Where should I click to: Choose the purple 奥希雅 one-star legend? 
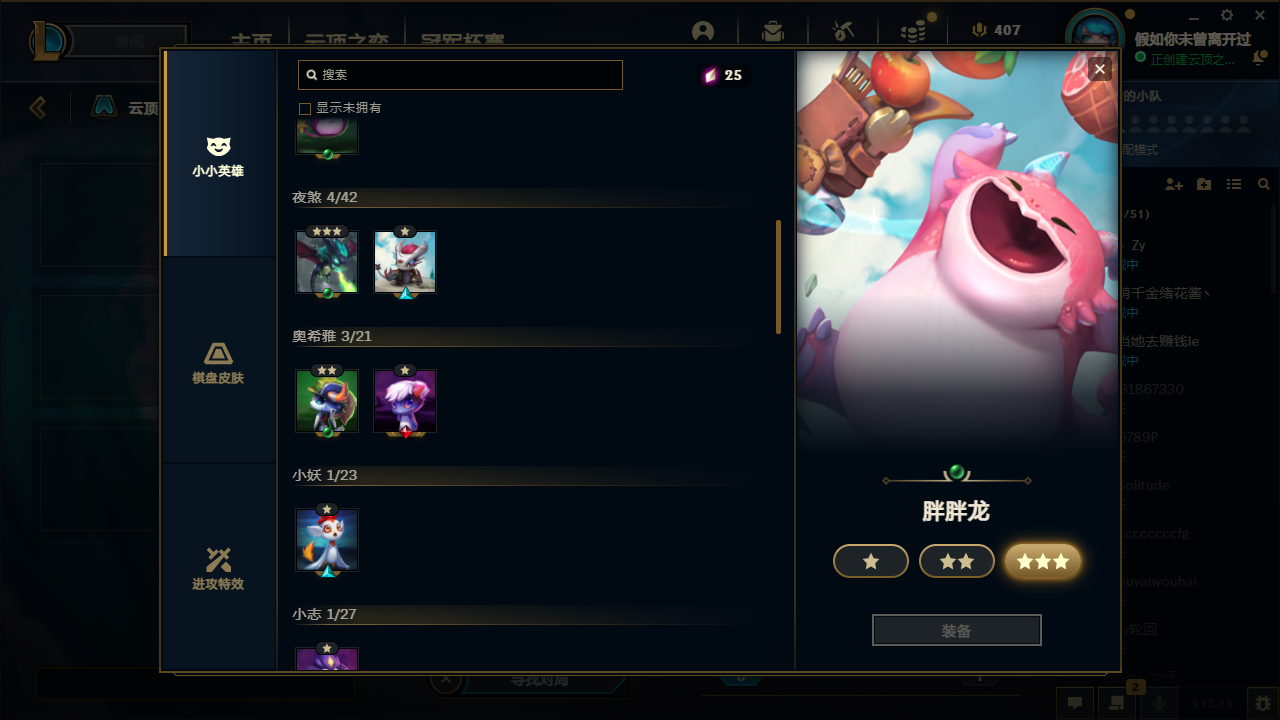pyautogui.click(x=405, y=401)
